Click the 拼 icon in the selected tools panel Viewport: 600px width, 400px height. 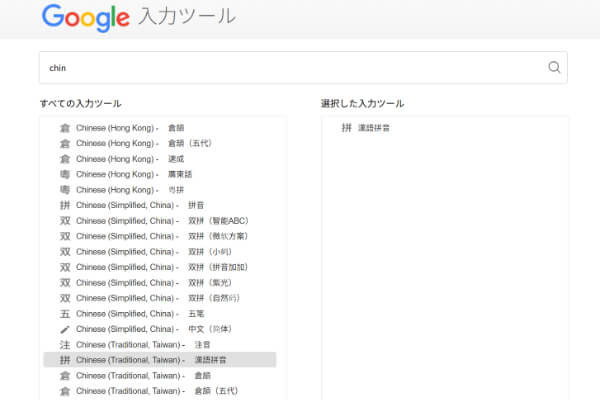(346, 128)
